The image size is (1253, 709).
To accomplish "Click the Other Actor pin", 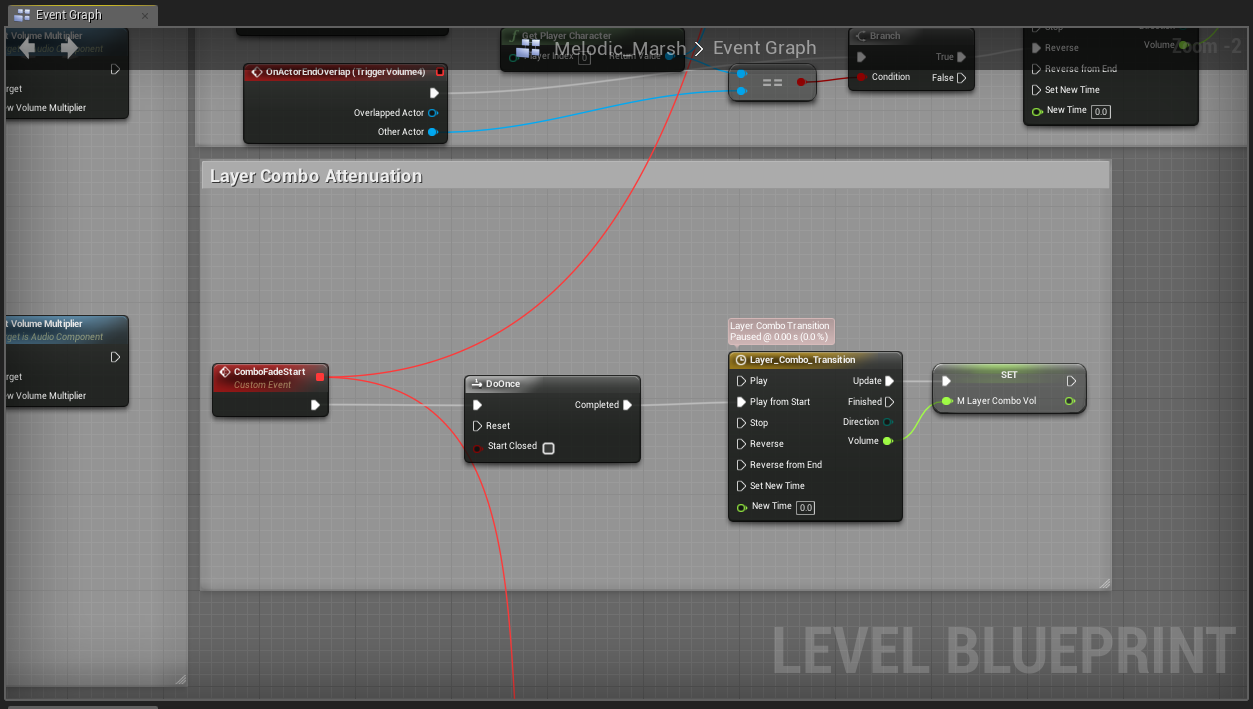I will [x=433, y=132].
